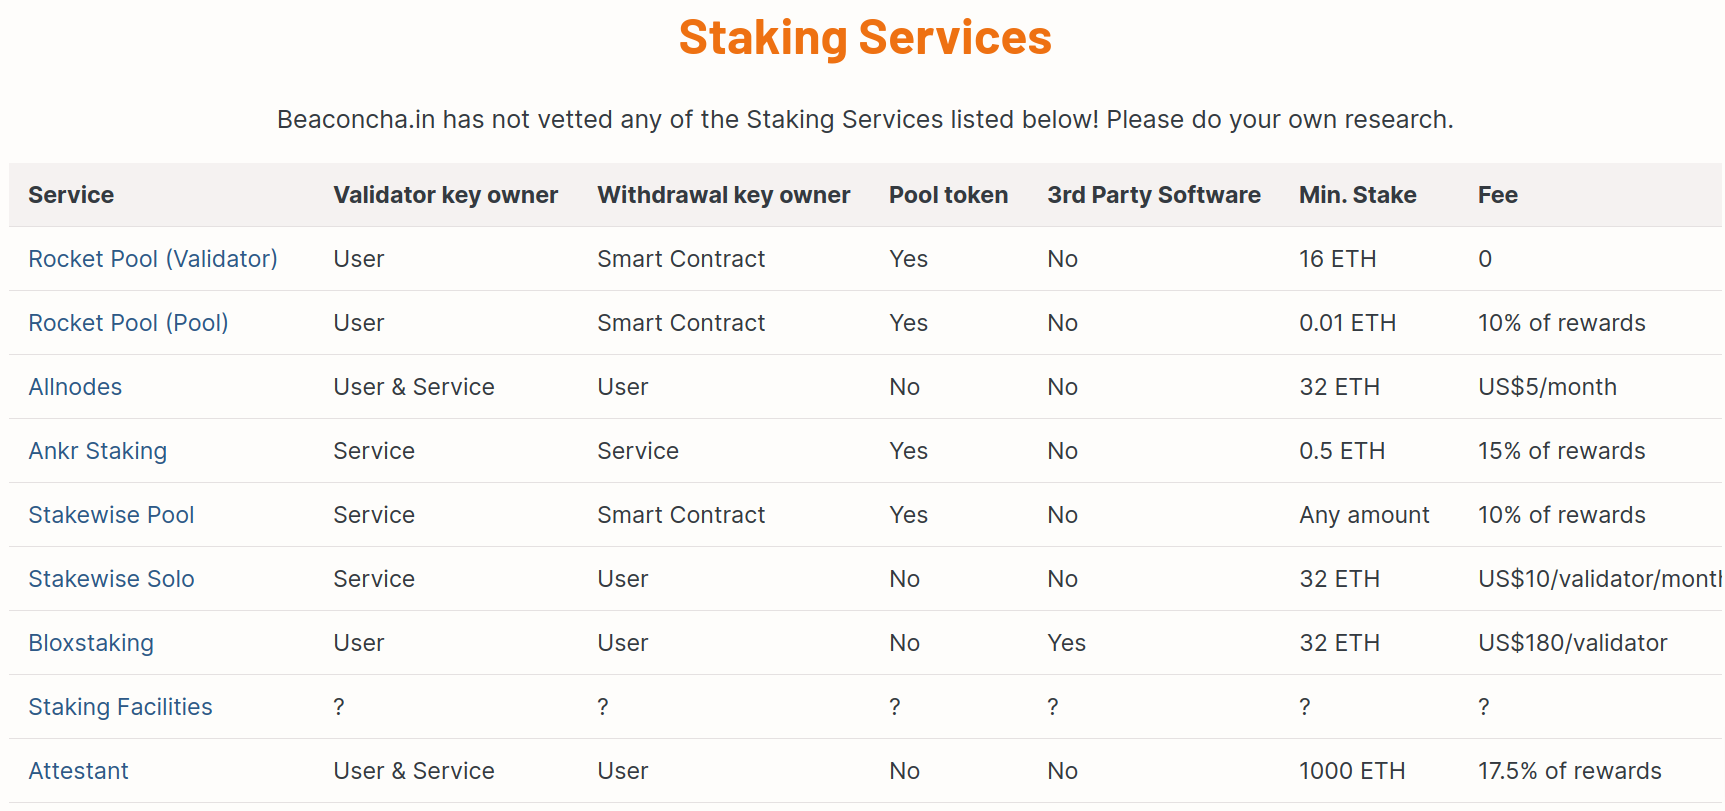
Task: Click the Staking Services page heading
Action: [x=864, y=38]
